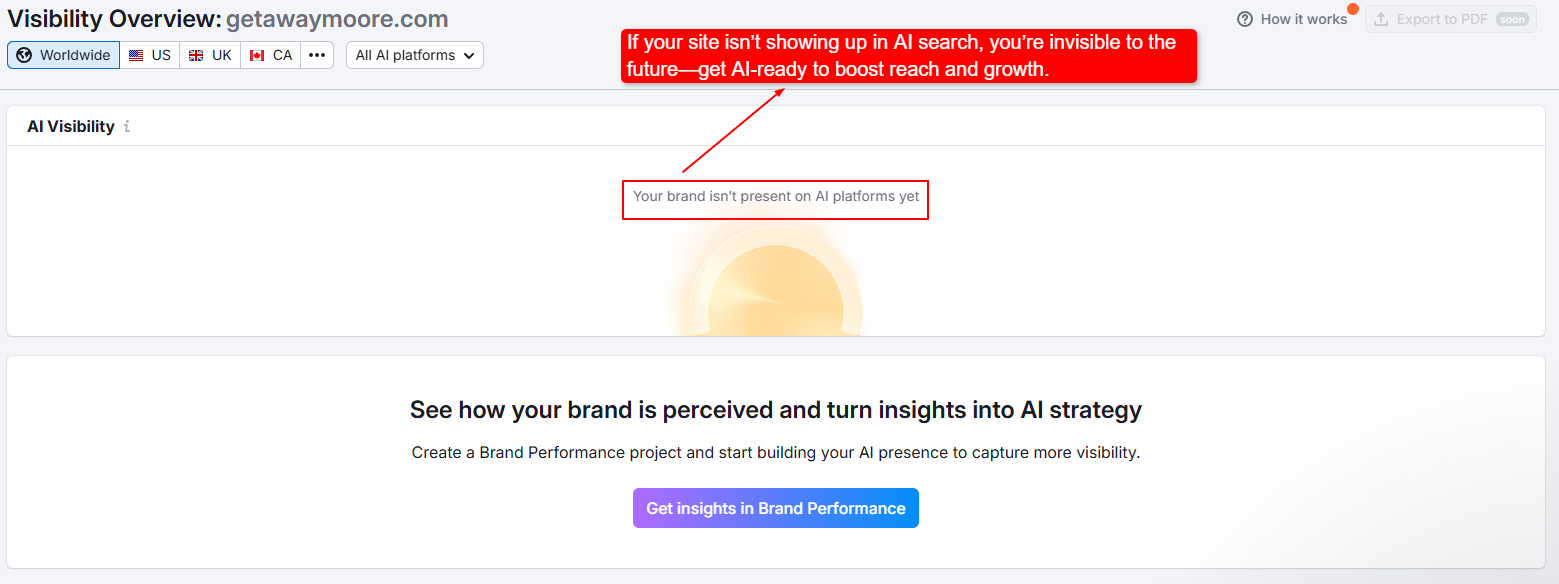Screen dimensions: 1559x584
Task: Select the US flag icon
Action: point(136,55)
